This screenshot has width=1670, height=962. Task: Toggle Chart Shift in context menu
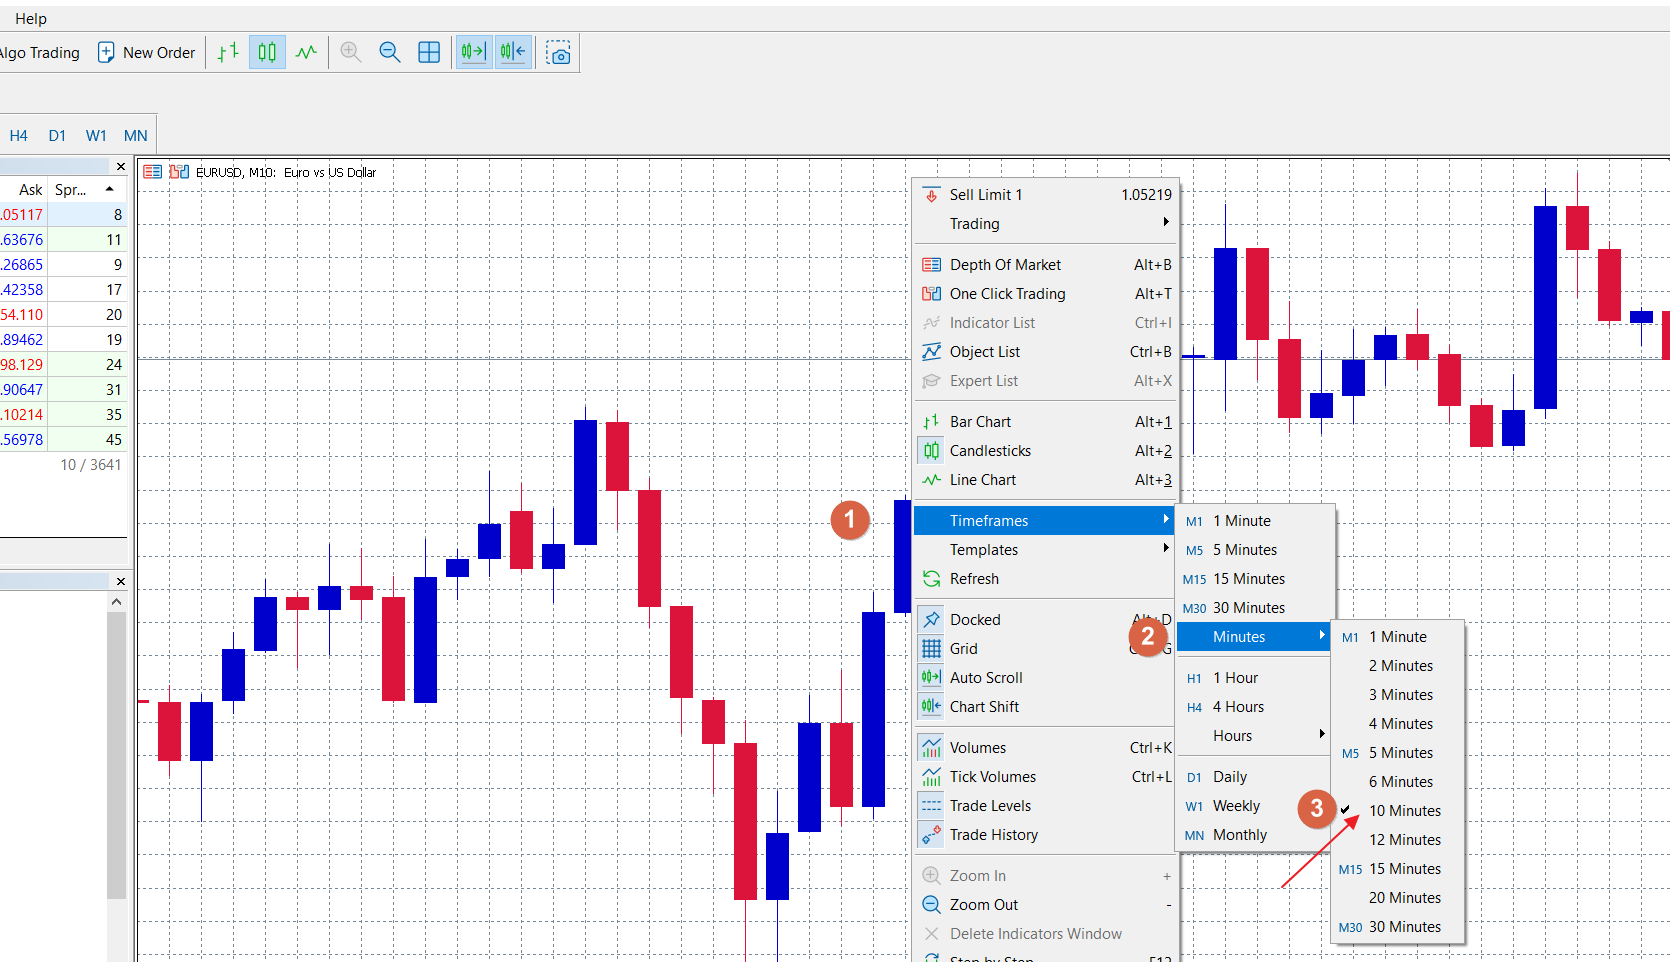[1046, 707]
